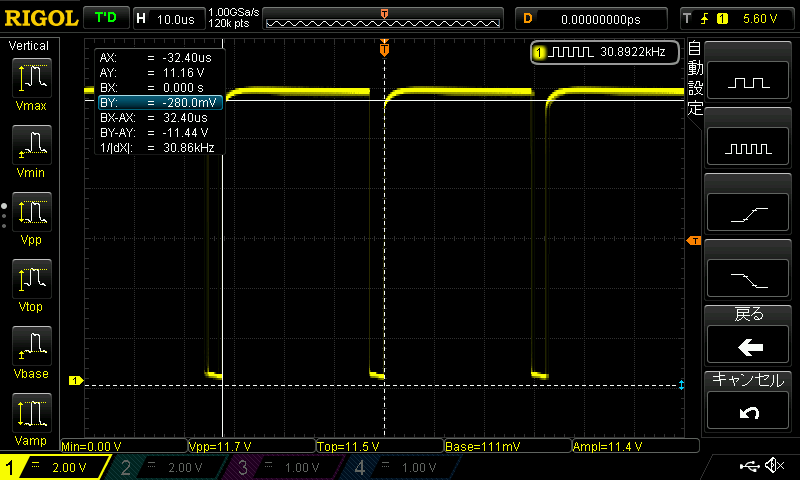
Task: Click the Base=111mV measurement result
Action: (508, 446)
